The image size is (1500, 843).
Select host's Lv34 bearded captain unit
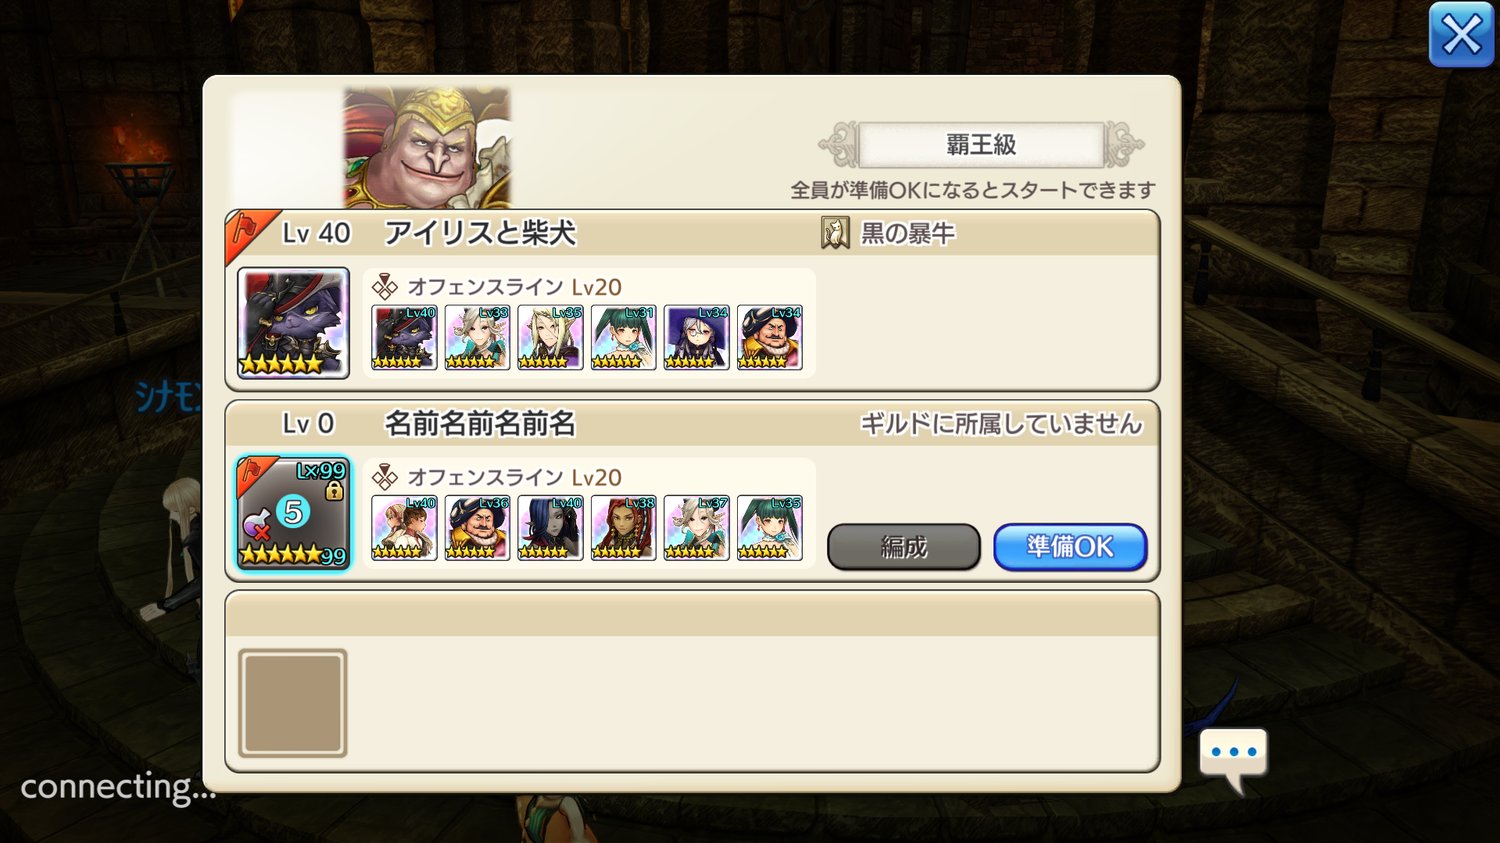(770, 338)
